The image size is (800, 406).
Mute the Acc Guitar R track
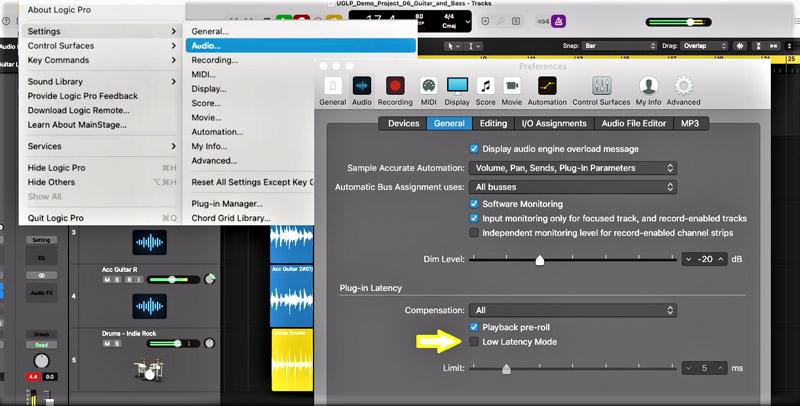click(x=107, y=280)
